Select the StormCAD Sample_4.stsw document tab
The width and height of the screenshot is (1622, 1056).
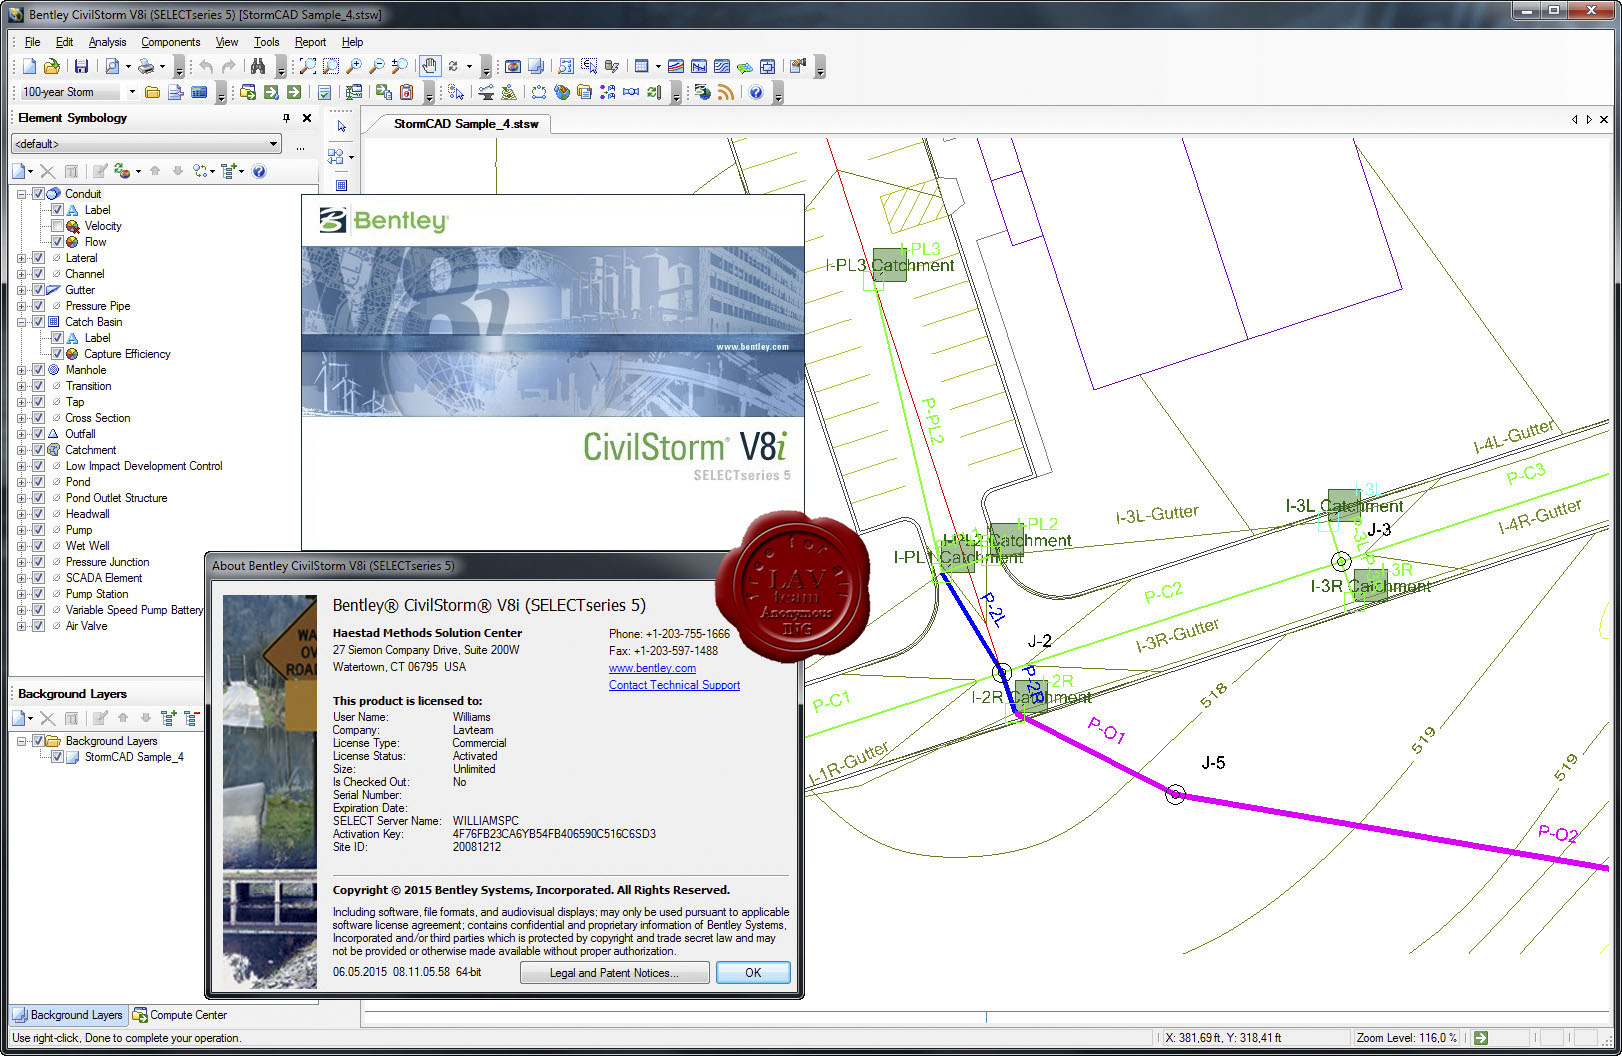[x=466, y=124]
